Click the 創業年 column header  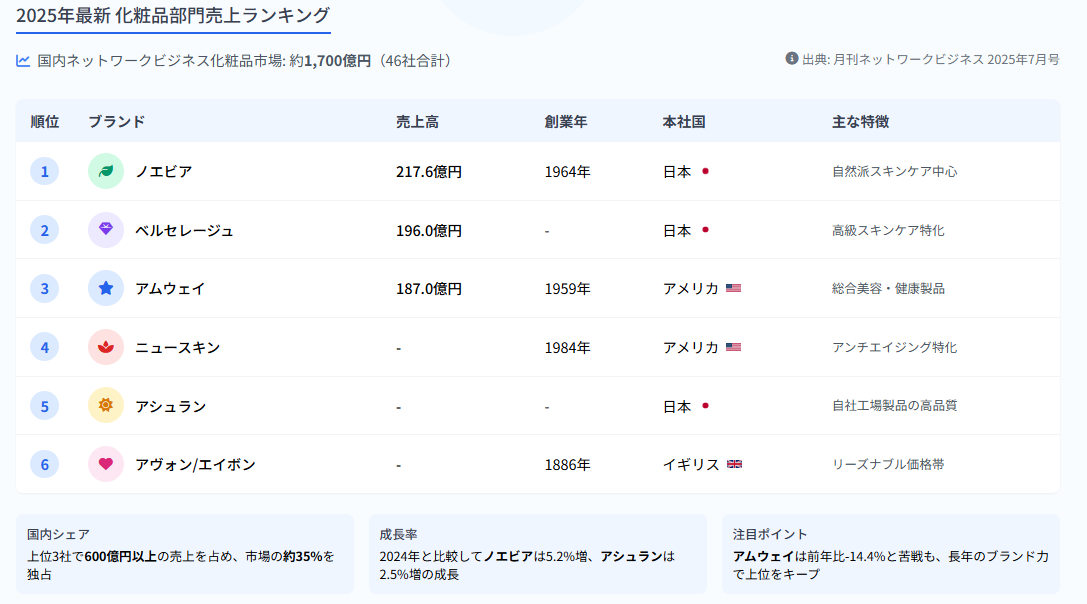[x=566, y=122]
